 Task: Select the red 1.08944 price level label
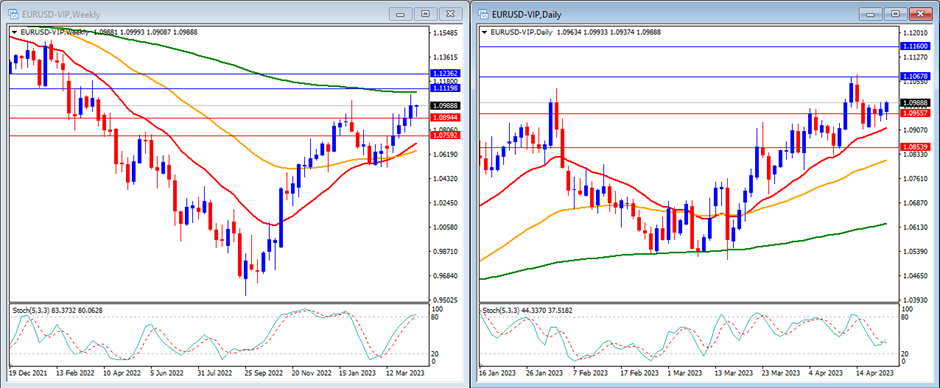point(445,118)
